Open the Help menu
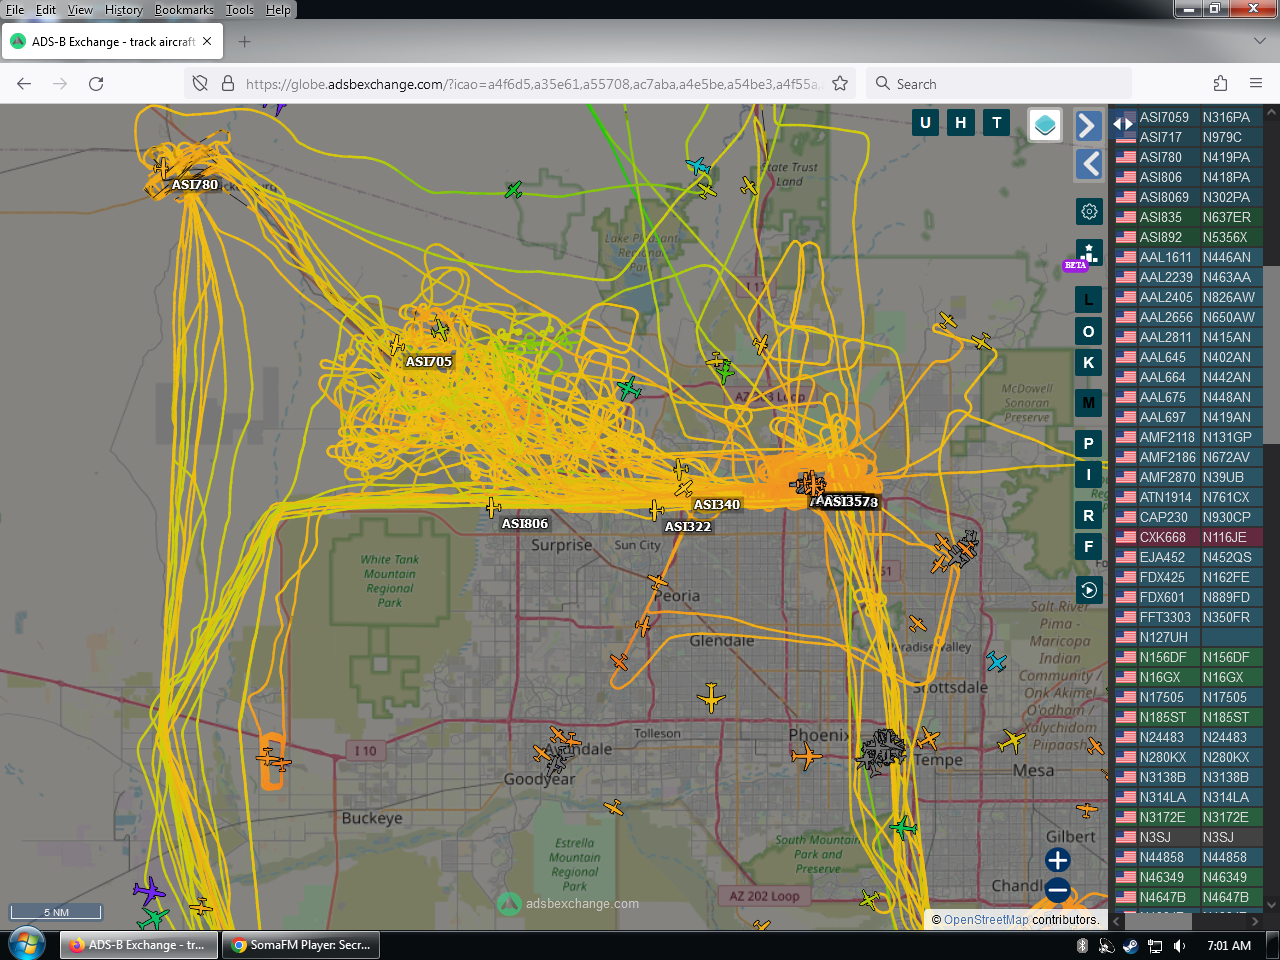 [278, 10]
